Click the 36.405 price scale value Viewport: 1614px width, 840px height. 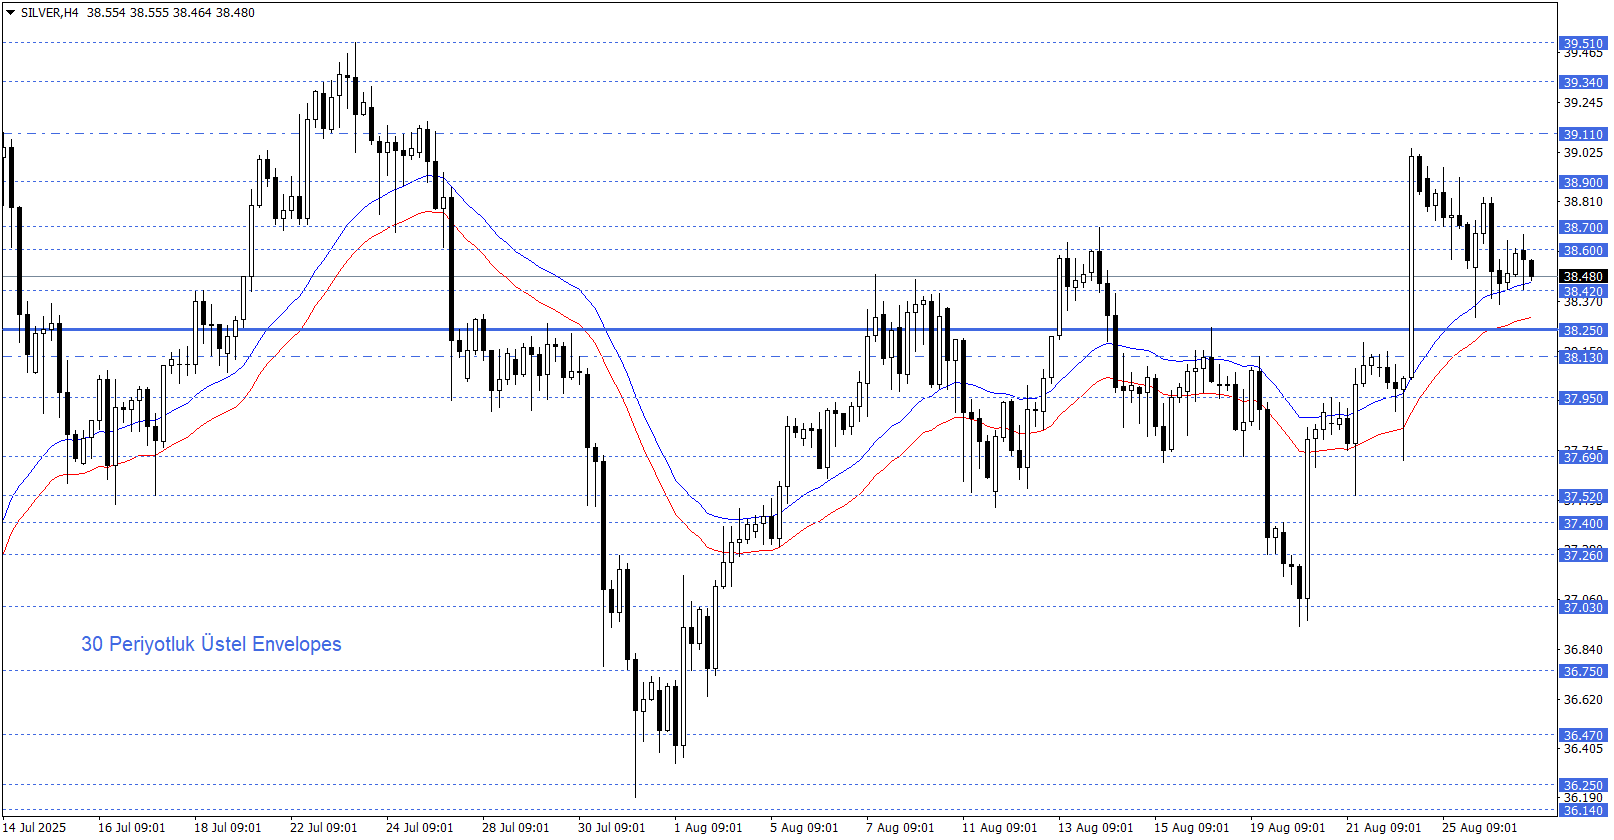click(x=1583, y=749)
